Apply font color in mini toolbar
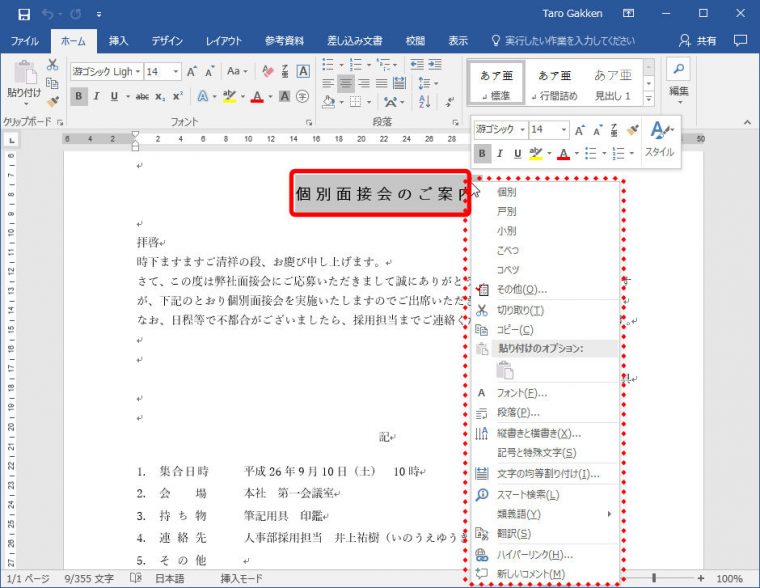 point(563,154)
